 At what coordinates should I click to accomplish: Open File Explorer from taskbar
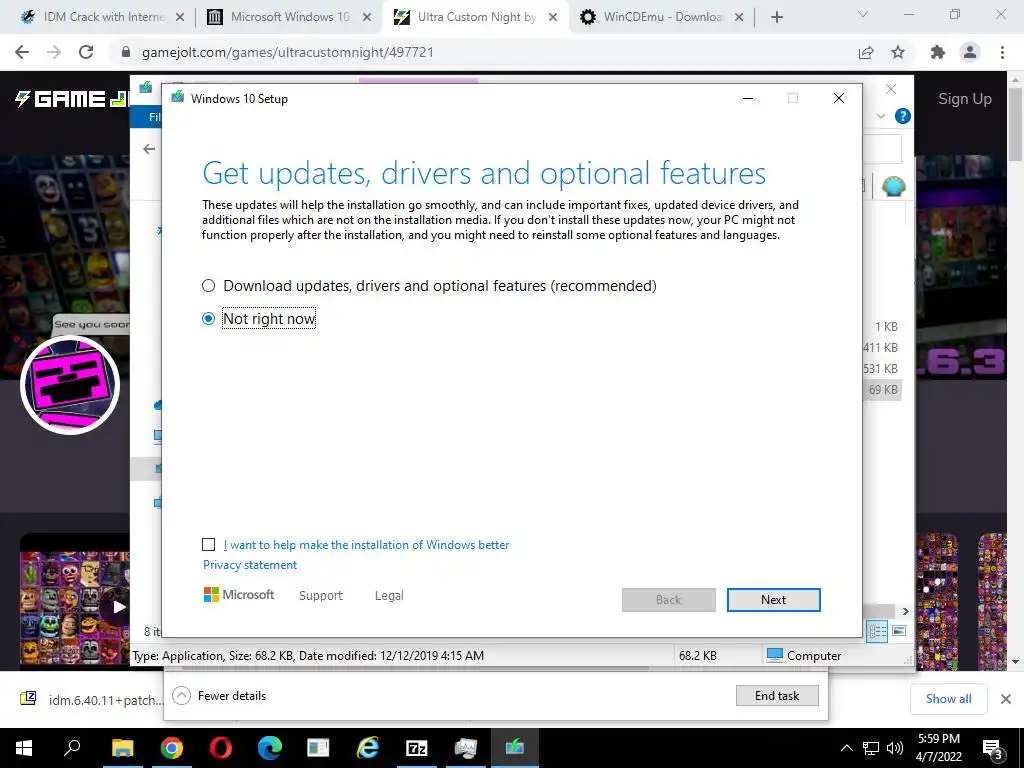click(122, 748)
